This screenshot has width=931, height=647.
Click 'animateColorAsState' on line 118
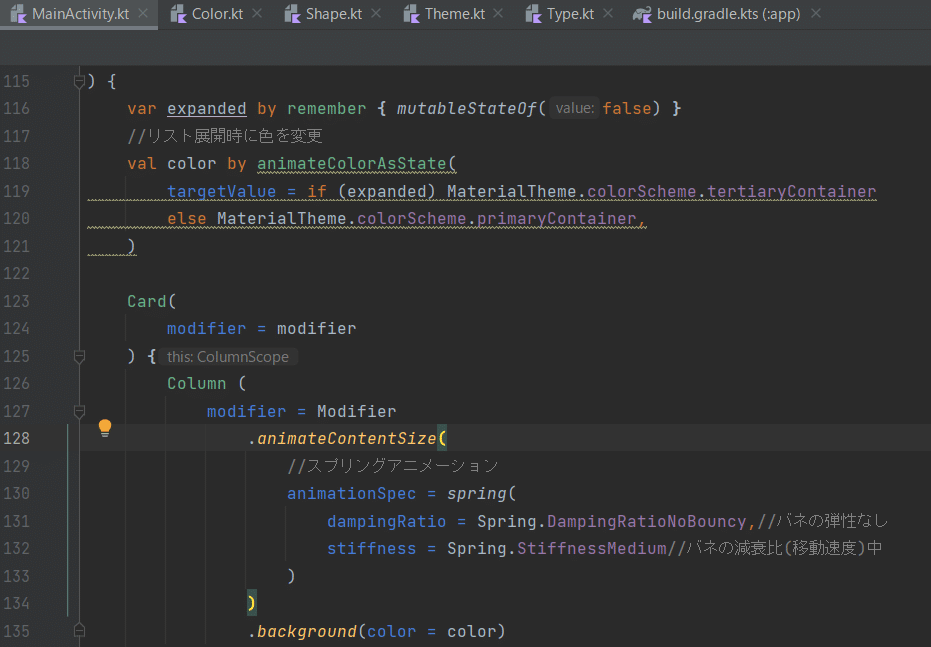pos(352,163)
